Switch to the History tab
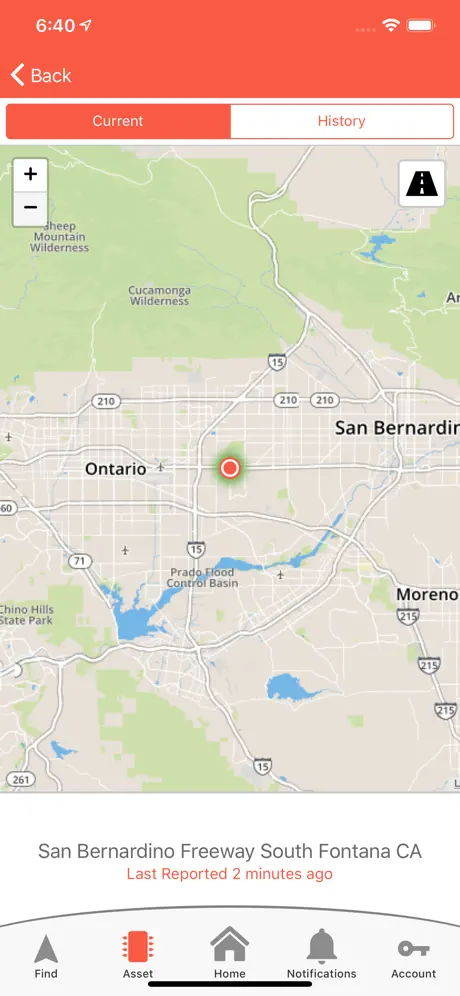 tap(342, 121)
